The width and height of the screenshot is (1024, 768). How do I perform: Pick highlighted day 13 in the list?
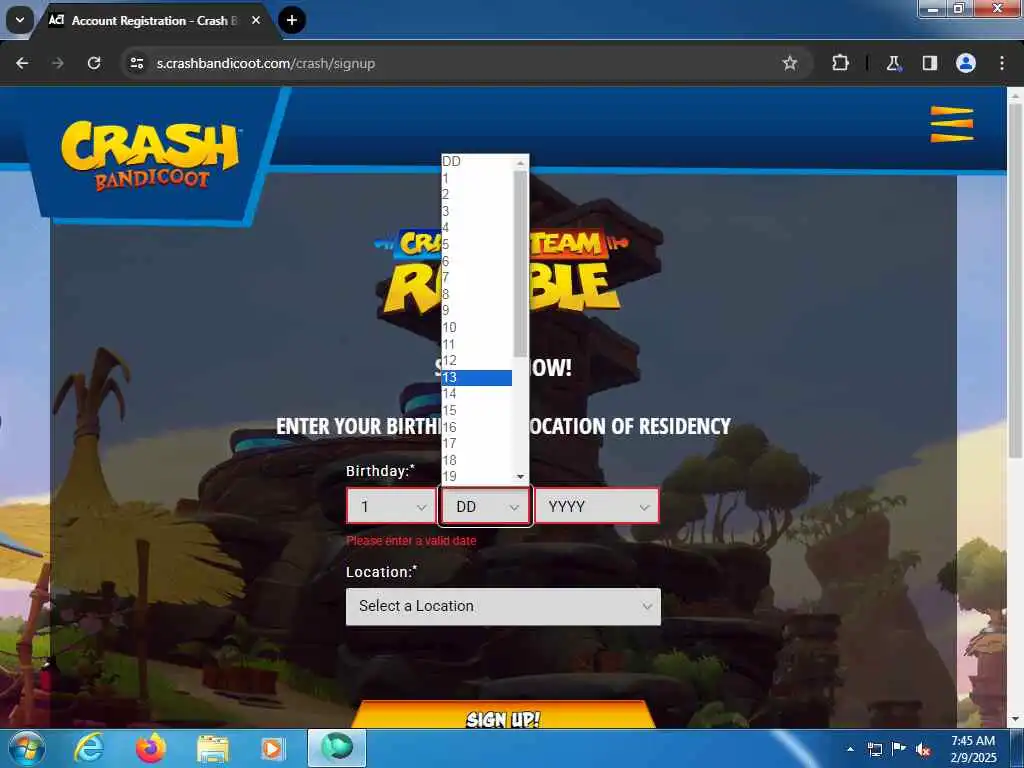(x=477, y=377)
